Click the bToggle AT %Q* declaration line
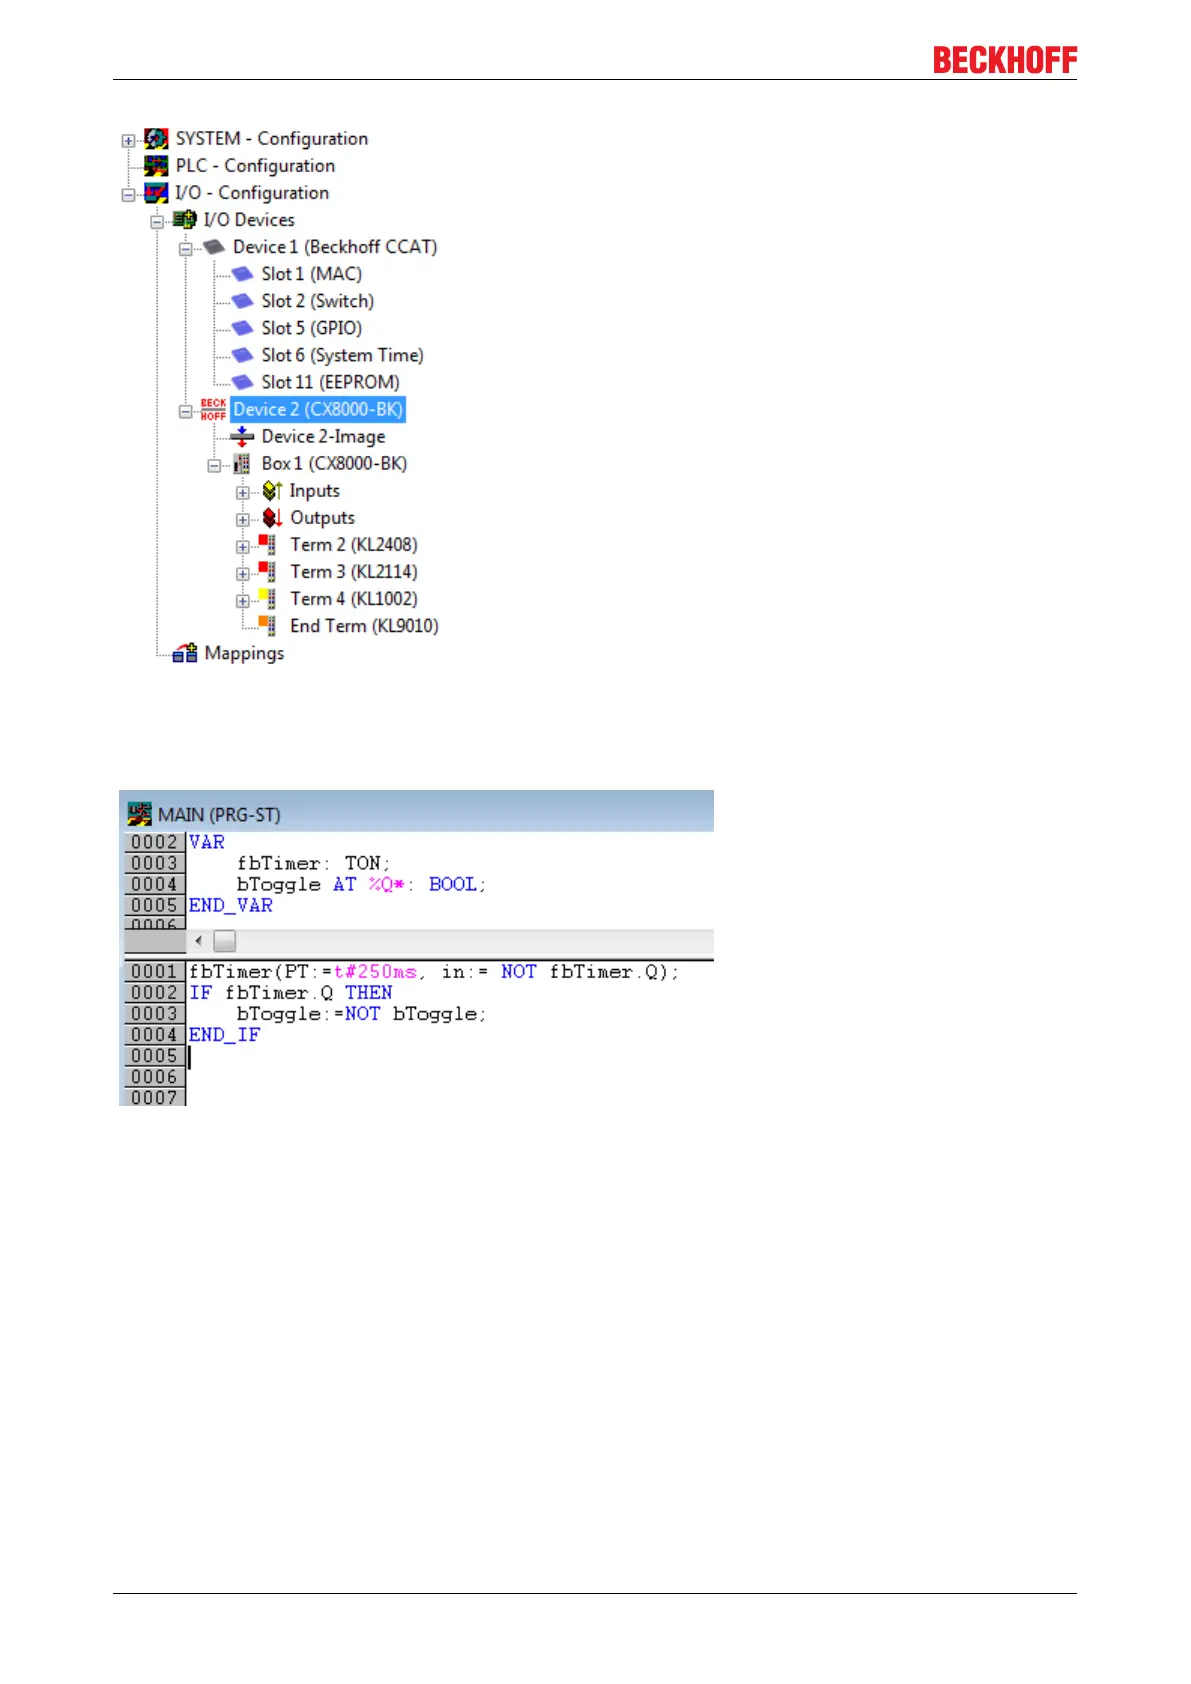Image resolution: width=1191 pixels, height=1684 pixels. pos(361,884)
